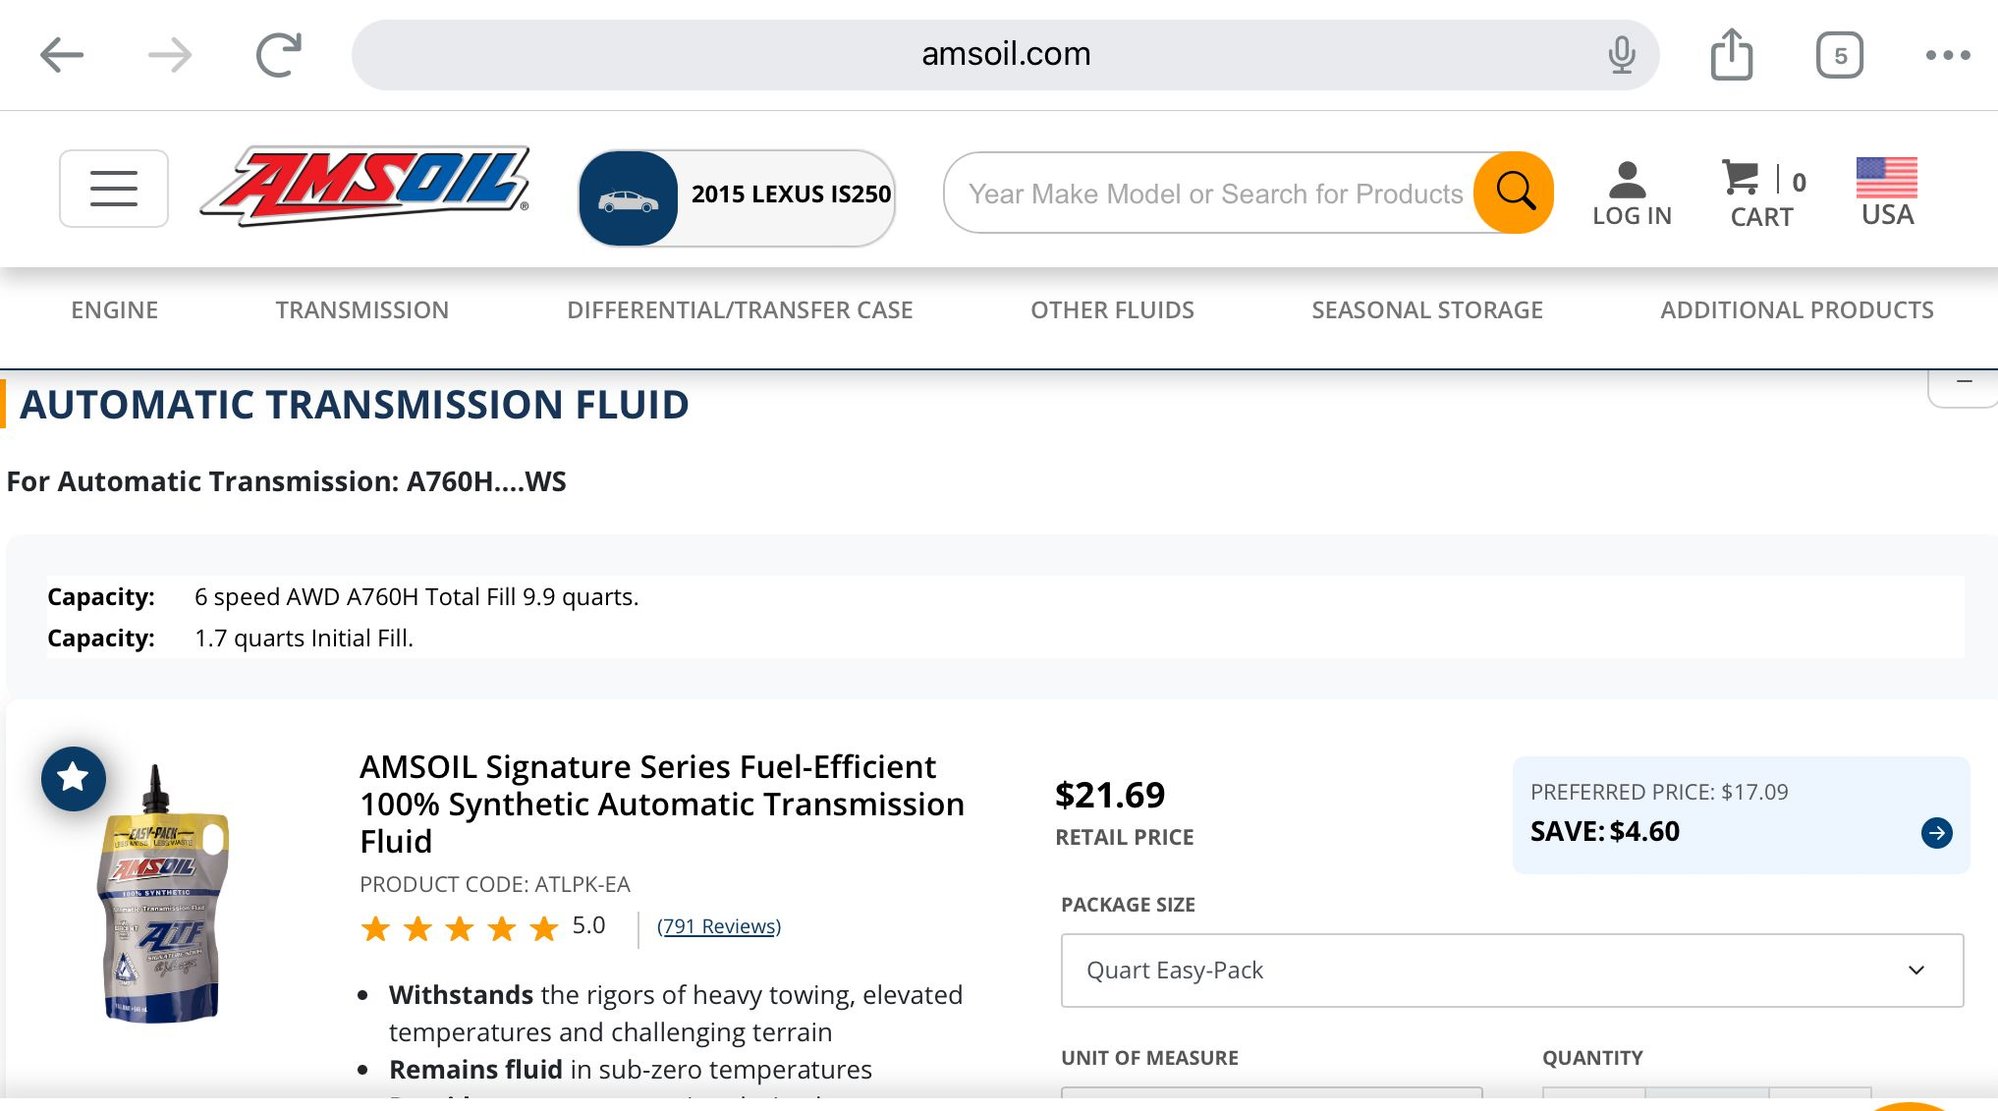
Task: Open the Package Size dropdown
Action: [x=1511, y=970]
